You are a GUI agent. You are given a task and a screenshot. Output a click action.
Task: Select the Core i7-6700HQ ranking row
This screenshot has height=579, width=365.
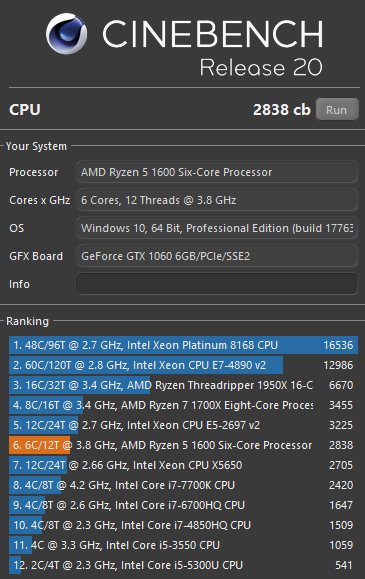(x=184, y=505)
